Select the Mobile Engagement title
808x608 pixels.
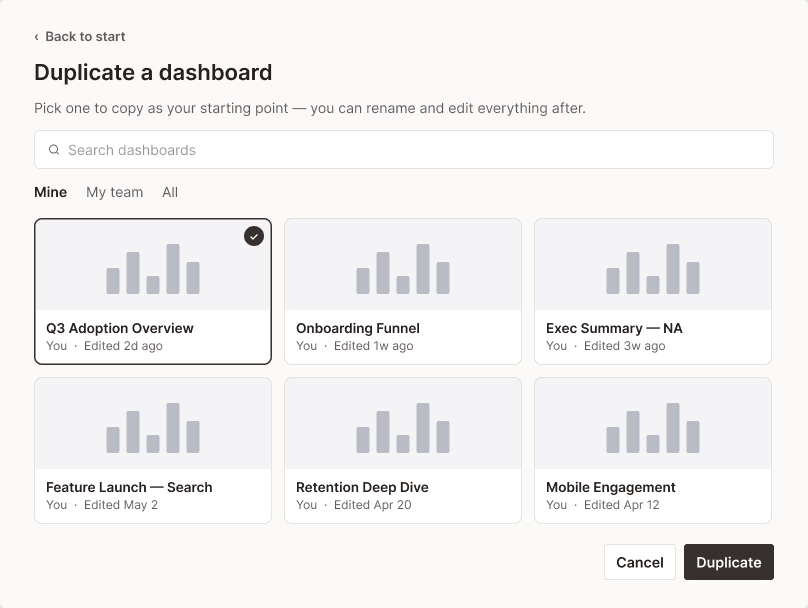611,487
